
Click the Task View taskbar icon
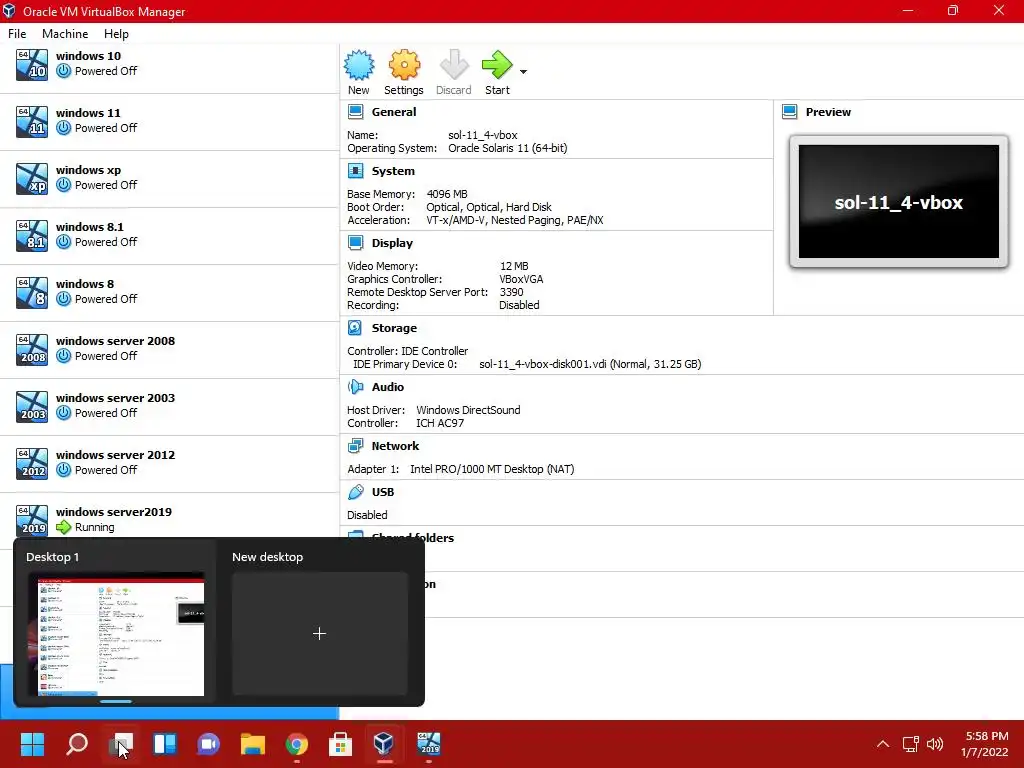coord(121,744)
